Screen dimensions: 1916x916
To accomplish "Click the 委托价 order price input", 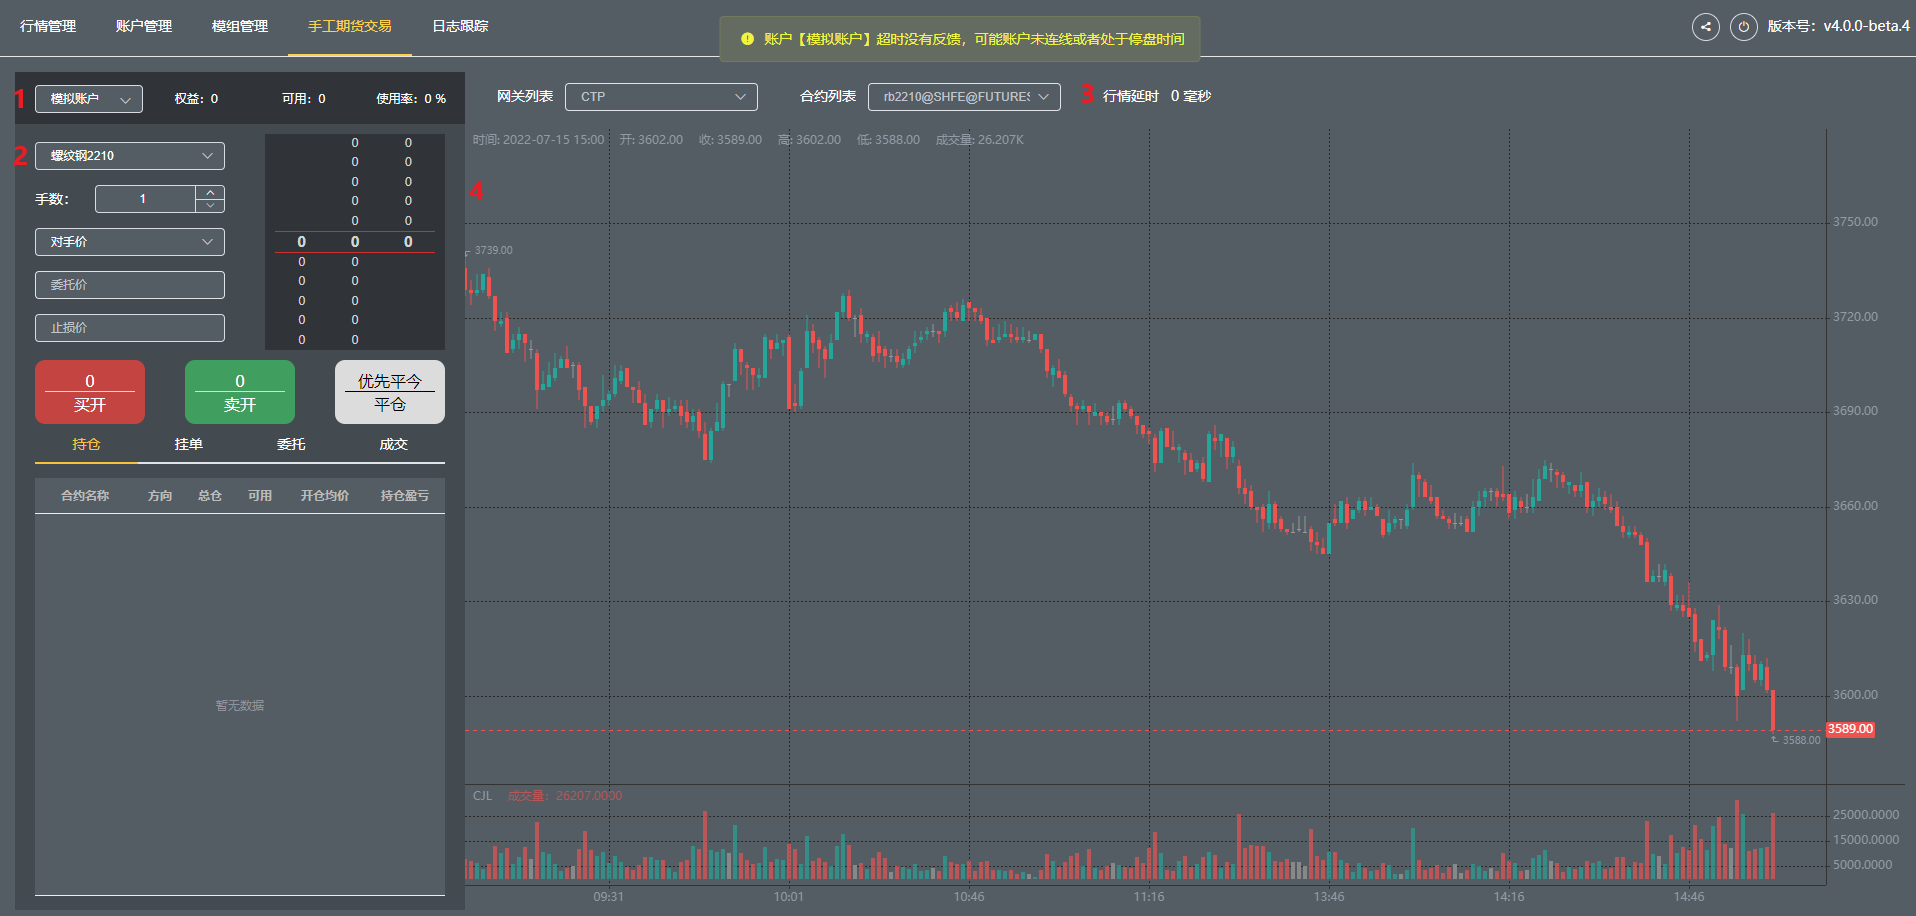I will 130,285.
